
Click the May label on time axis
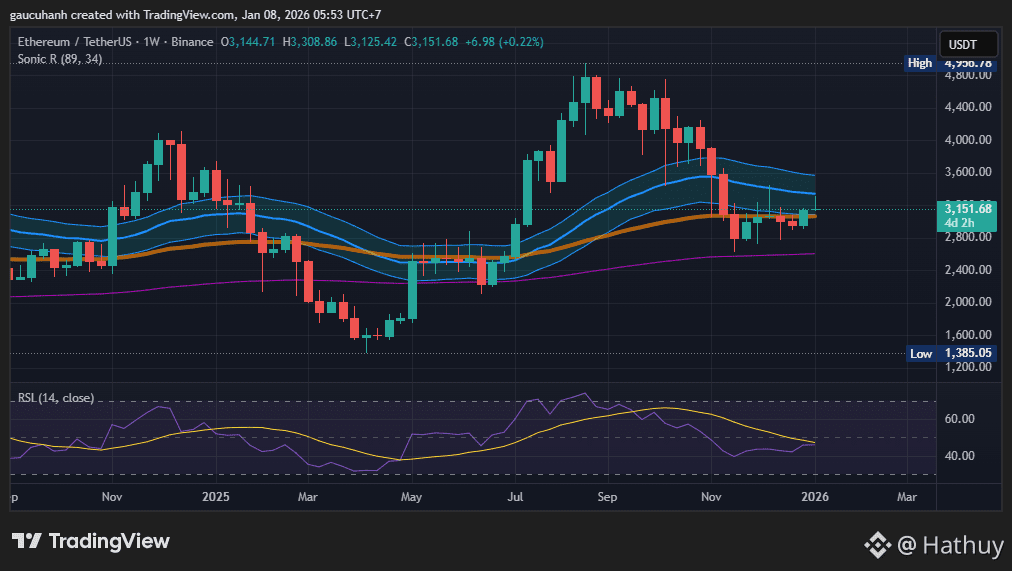coord(411,496)
